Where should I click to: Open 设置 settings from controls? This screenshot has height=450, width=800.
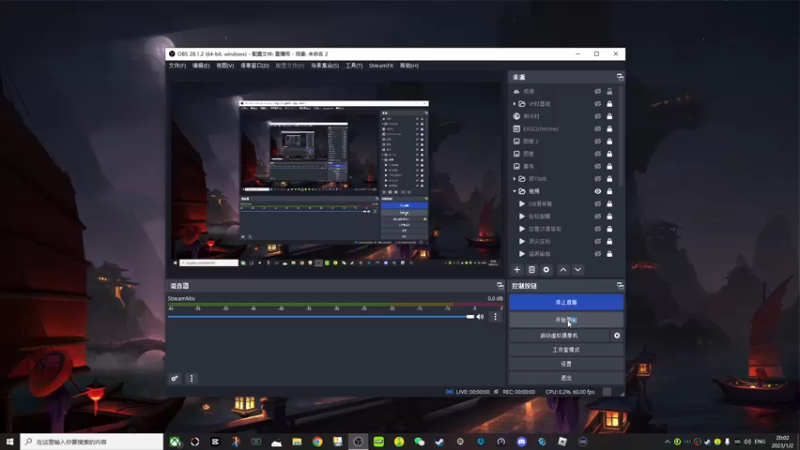click(566, 364)
